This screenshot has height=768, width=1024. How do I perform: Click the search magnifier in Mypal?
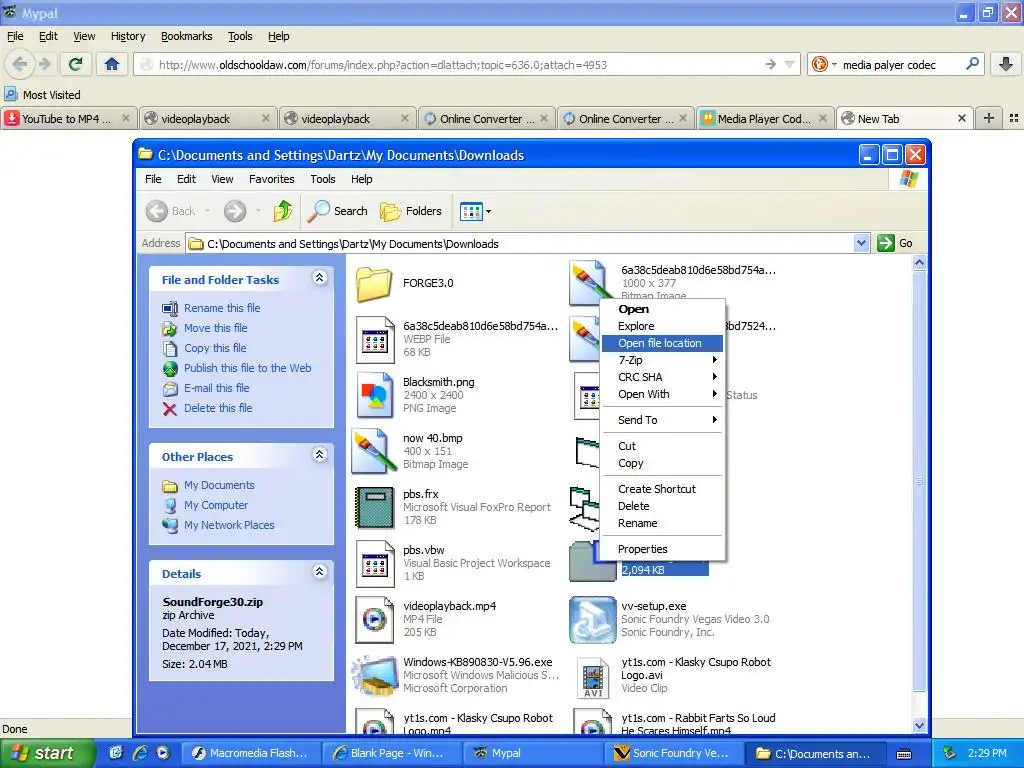(972, 64)
